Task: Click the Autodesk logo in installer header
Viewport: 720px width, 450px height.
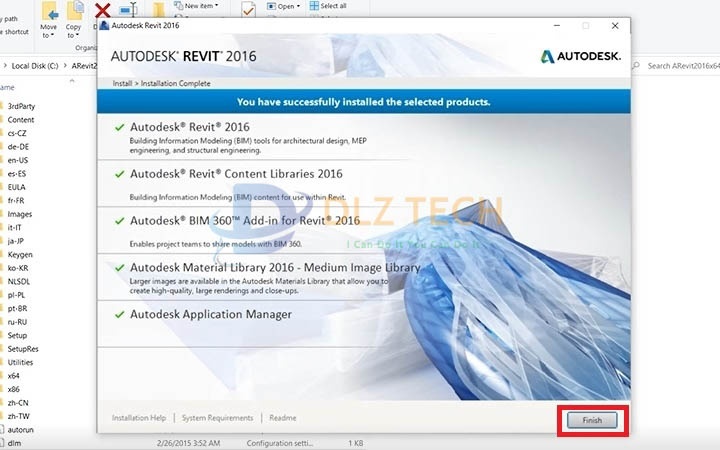Action: 581,57
